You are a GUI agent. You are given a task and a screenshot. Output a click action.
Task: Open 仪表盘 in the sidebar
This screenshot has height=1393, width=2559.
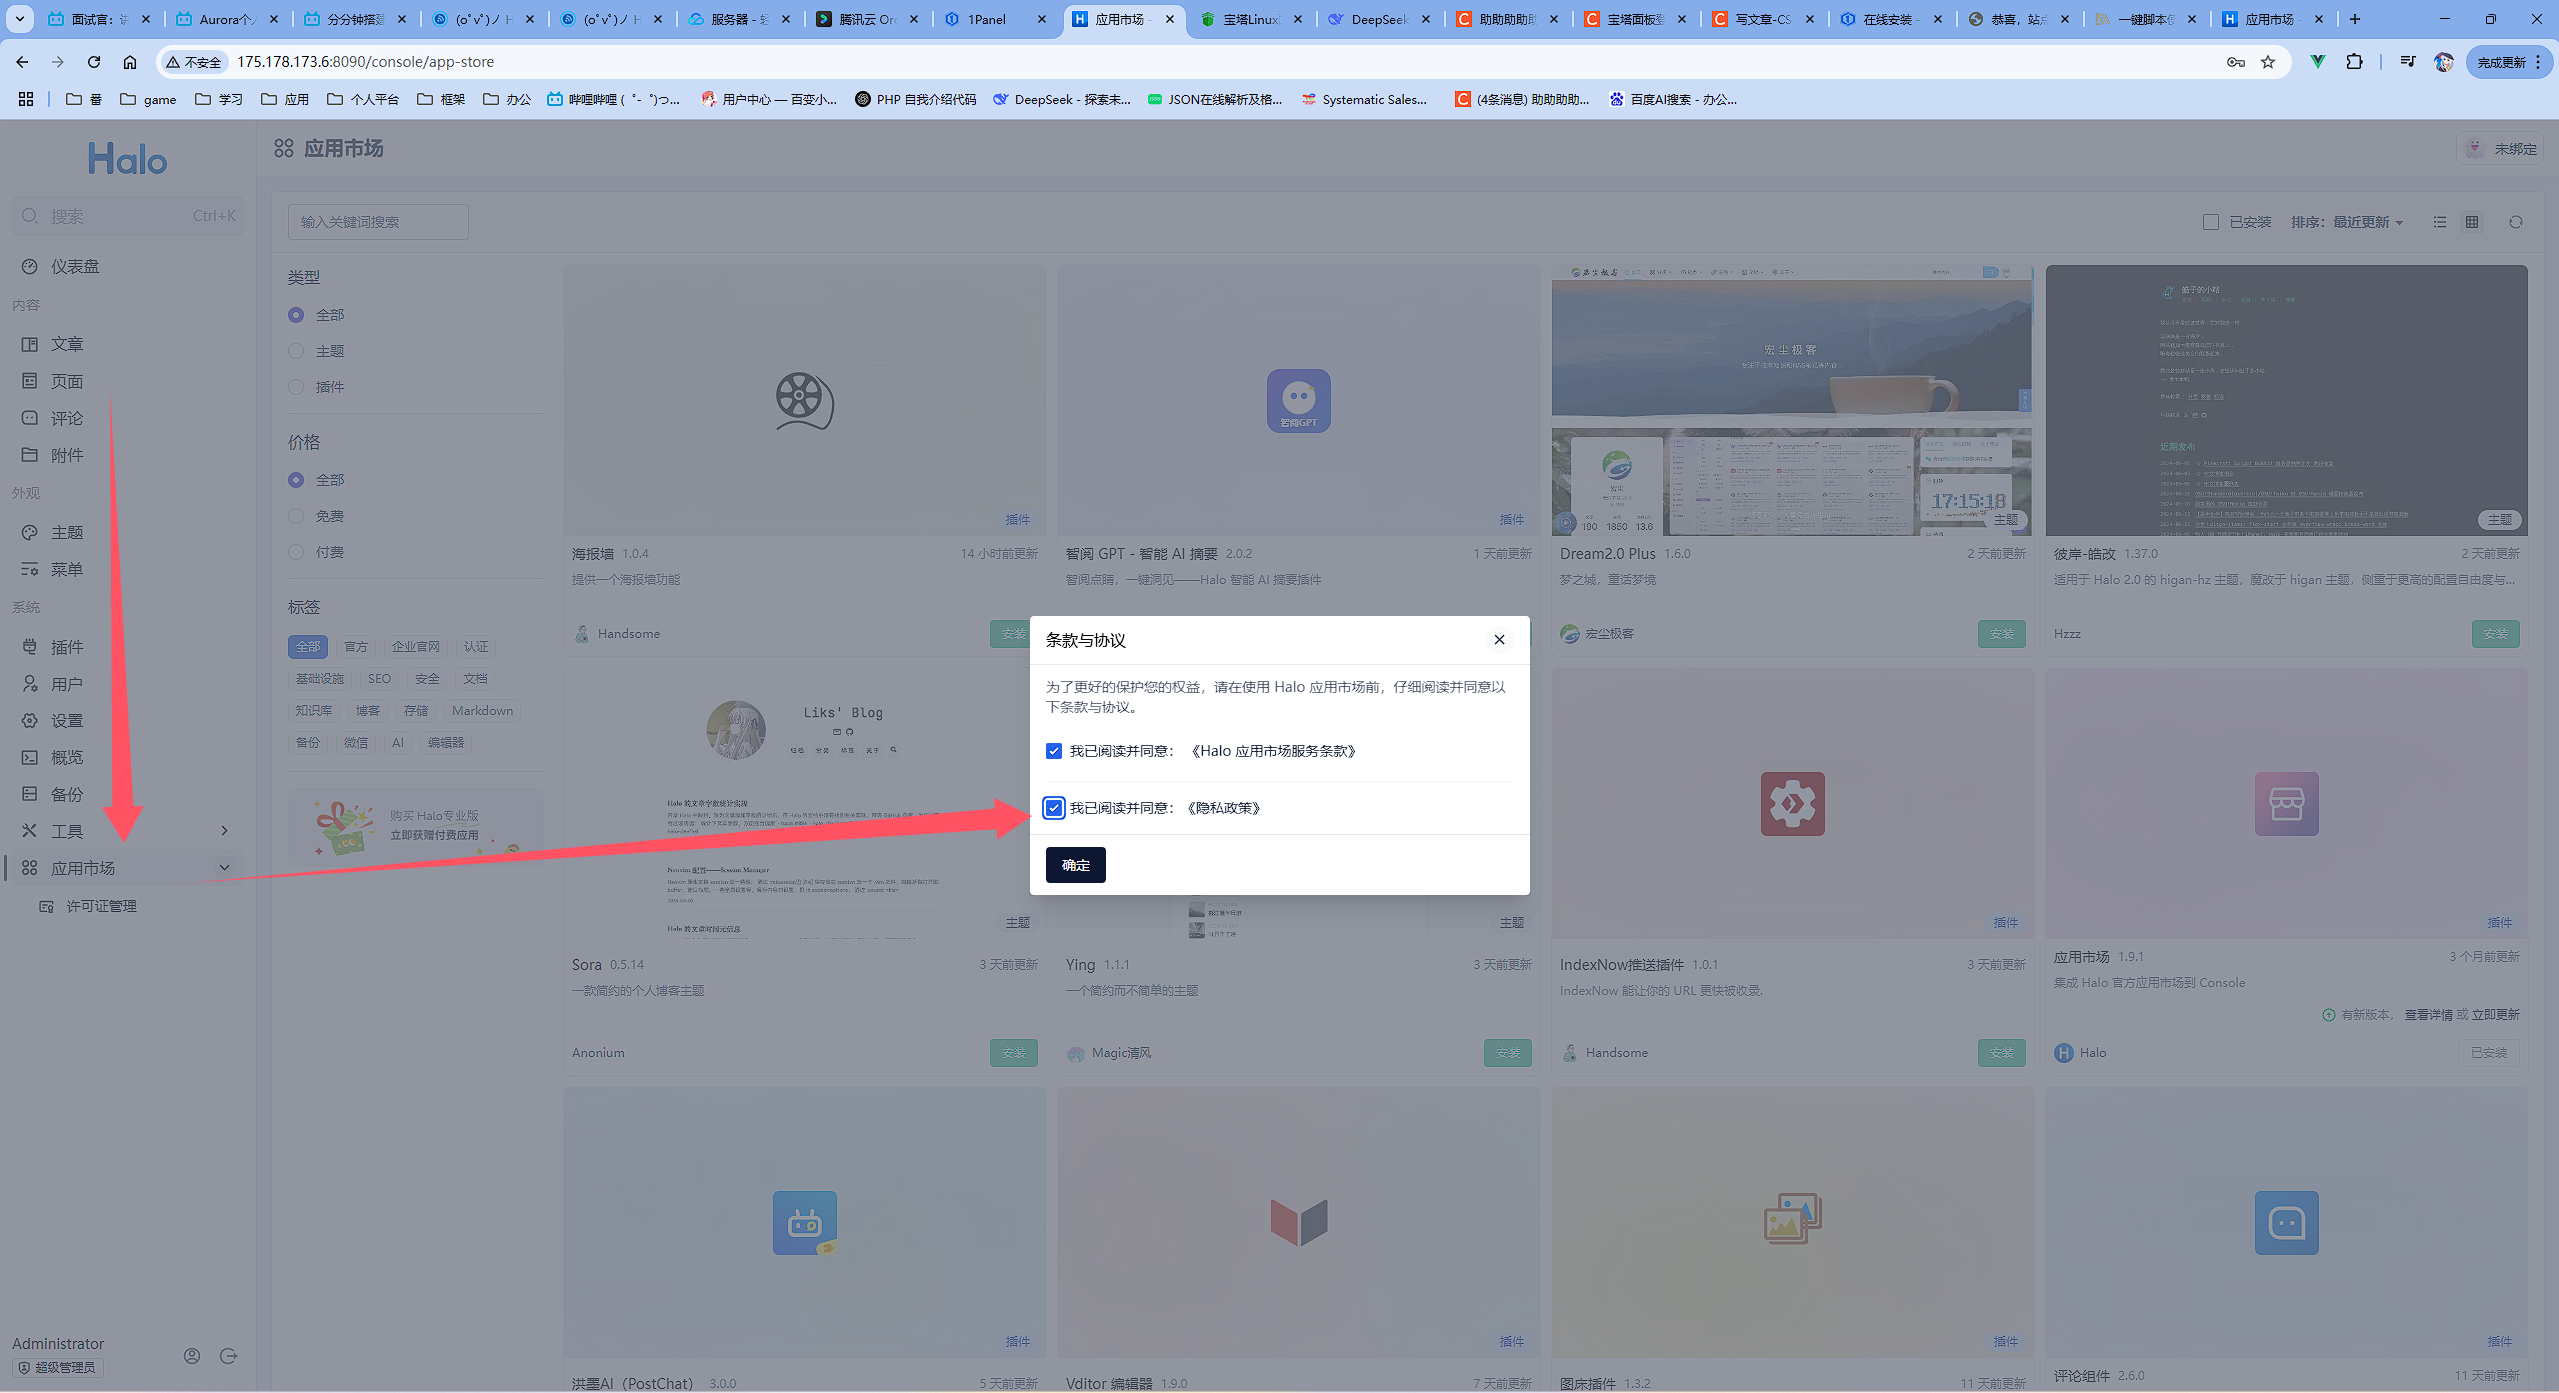[75, 267]
